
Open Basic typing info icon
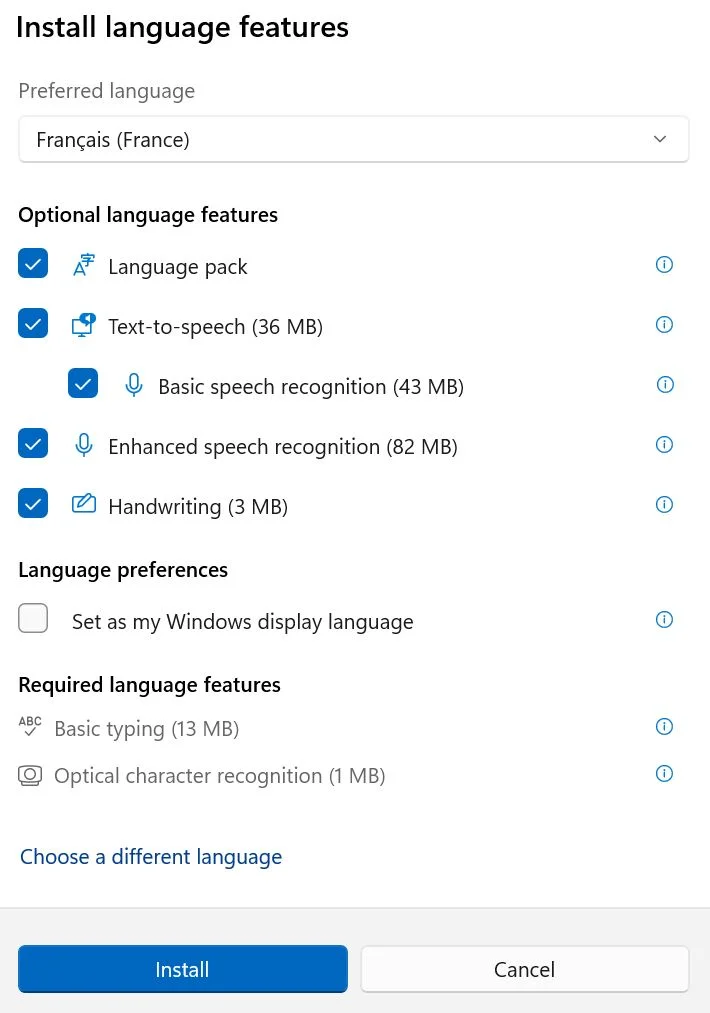(664, 727)
